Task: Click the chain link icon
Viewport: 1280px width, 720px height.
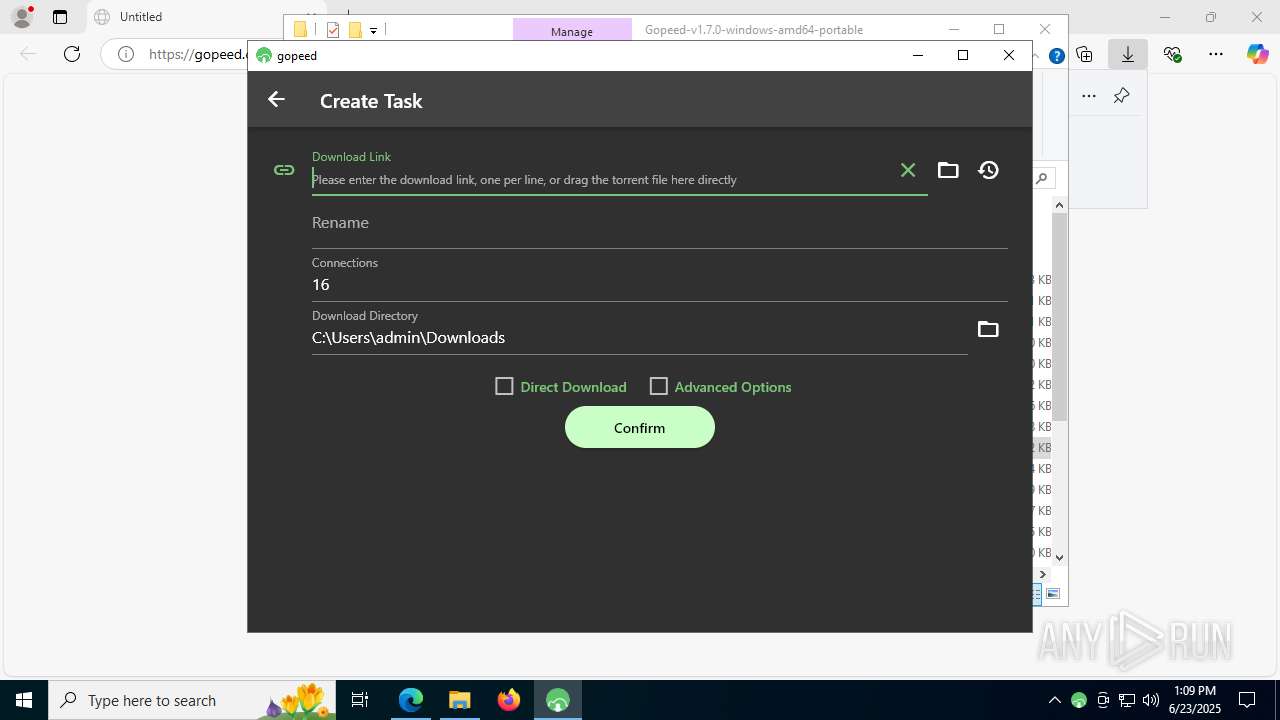Action: pyautogui.click(x=284, y=170)
